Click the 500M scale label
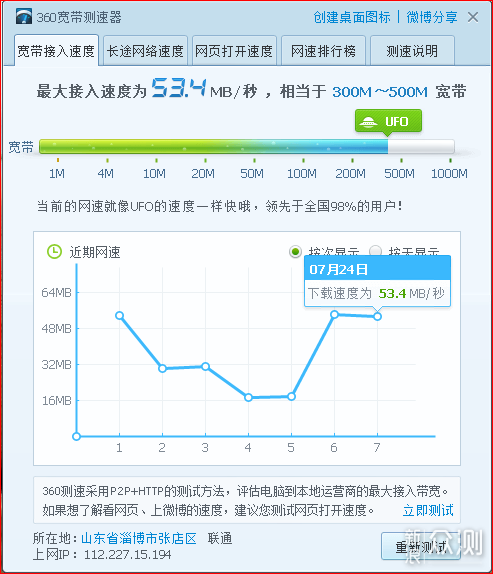Viewport: 493px width, 574px height. click(x=399, y=174)
